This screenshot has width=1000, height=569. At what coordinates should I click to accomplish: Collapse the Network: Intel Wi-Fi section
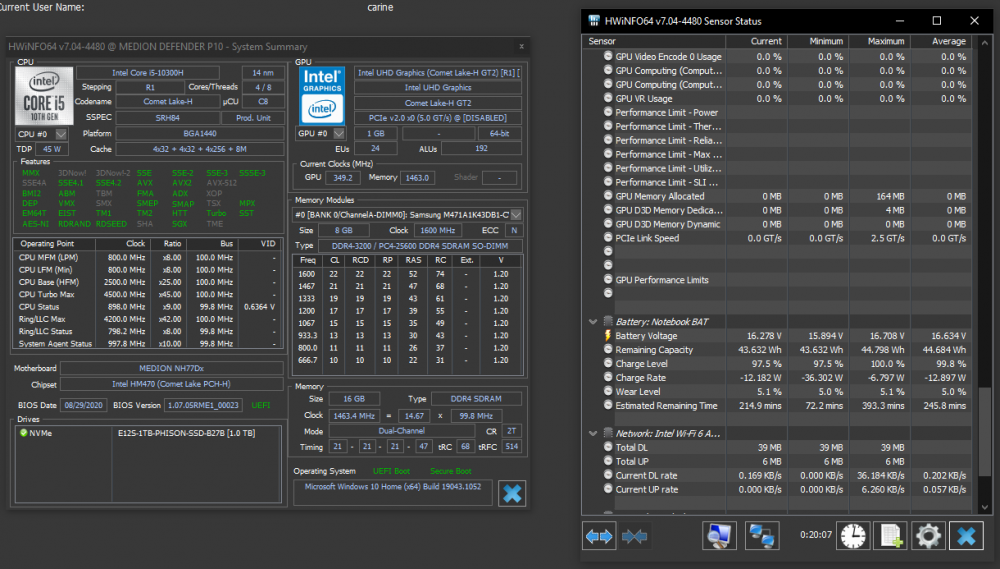594,433
